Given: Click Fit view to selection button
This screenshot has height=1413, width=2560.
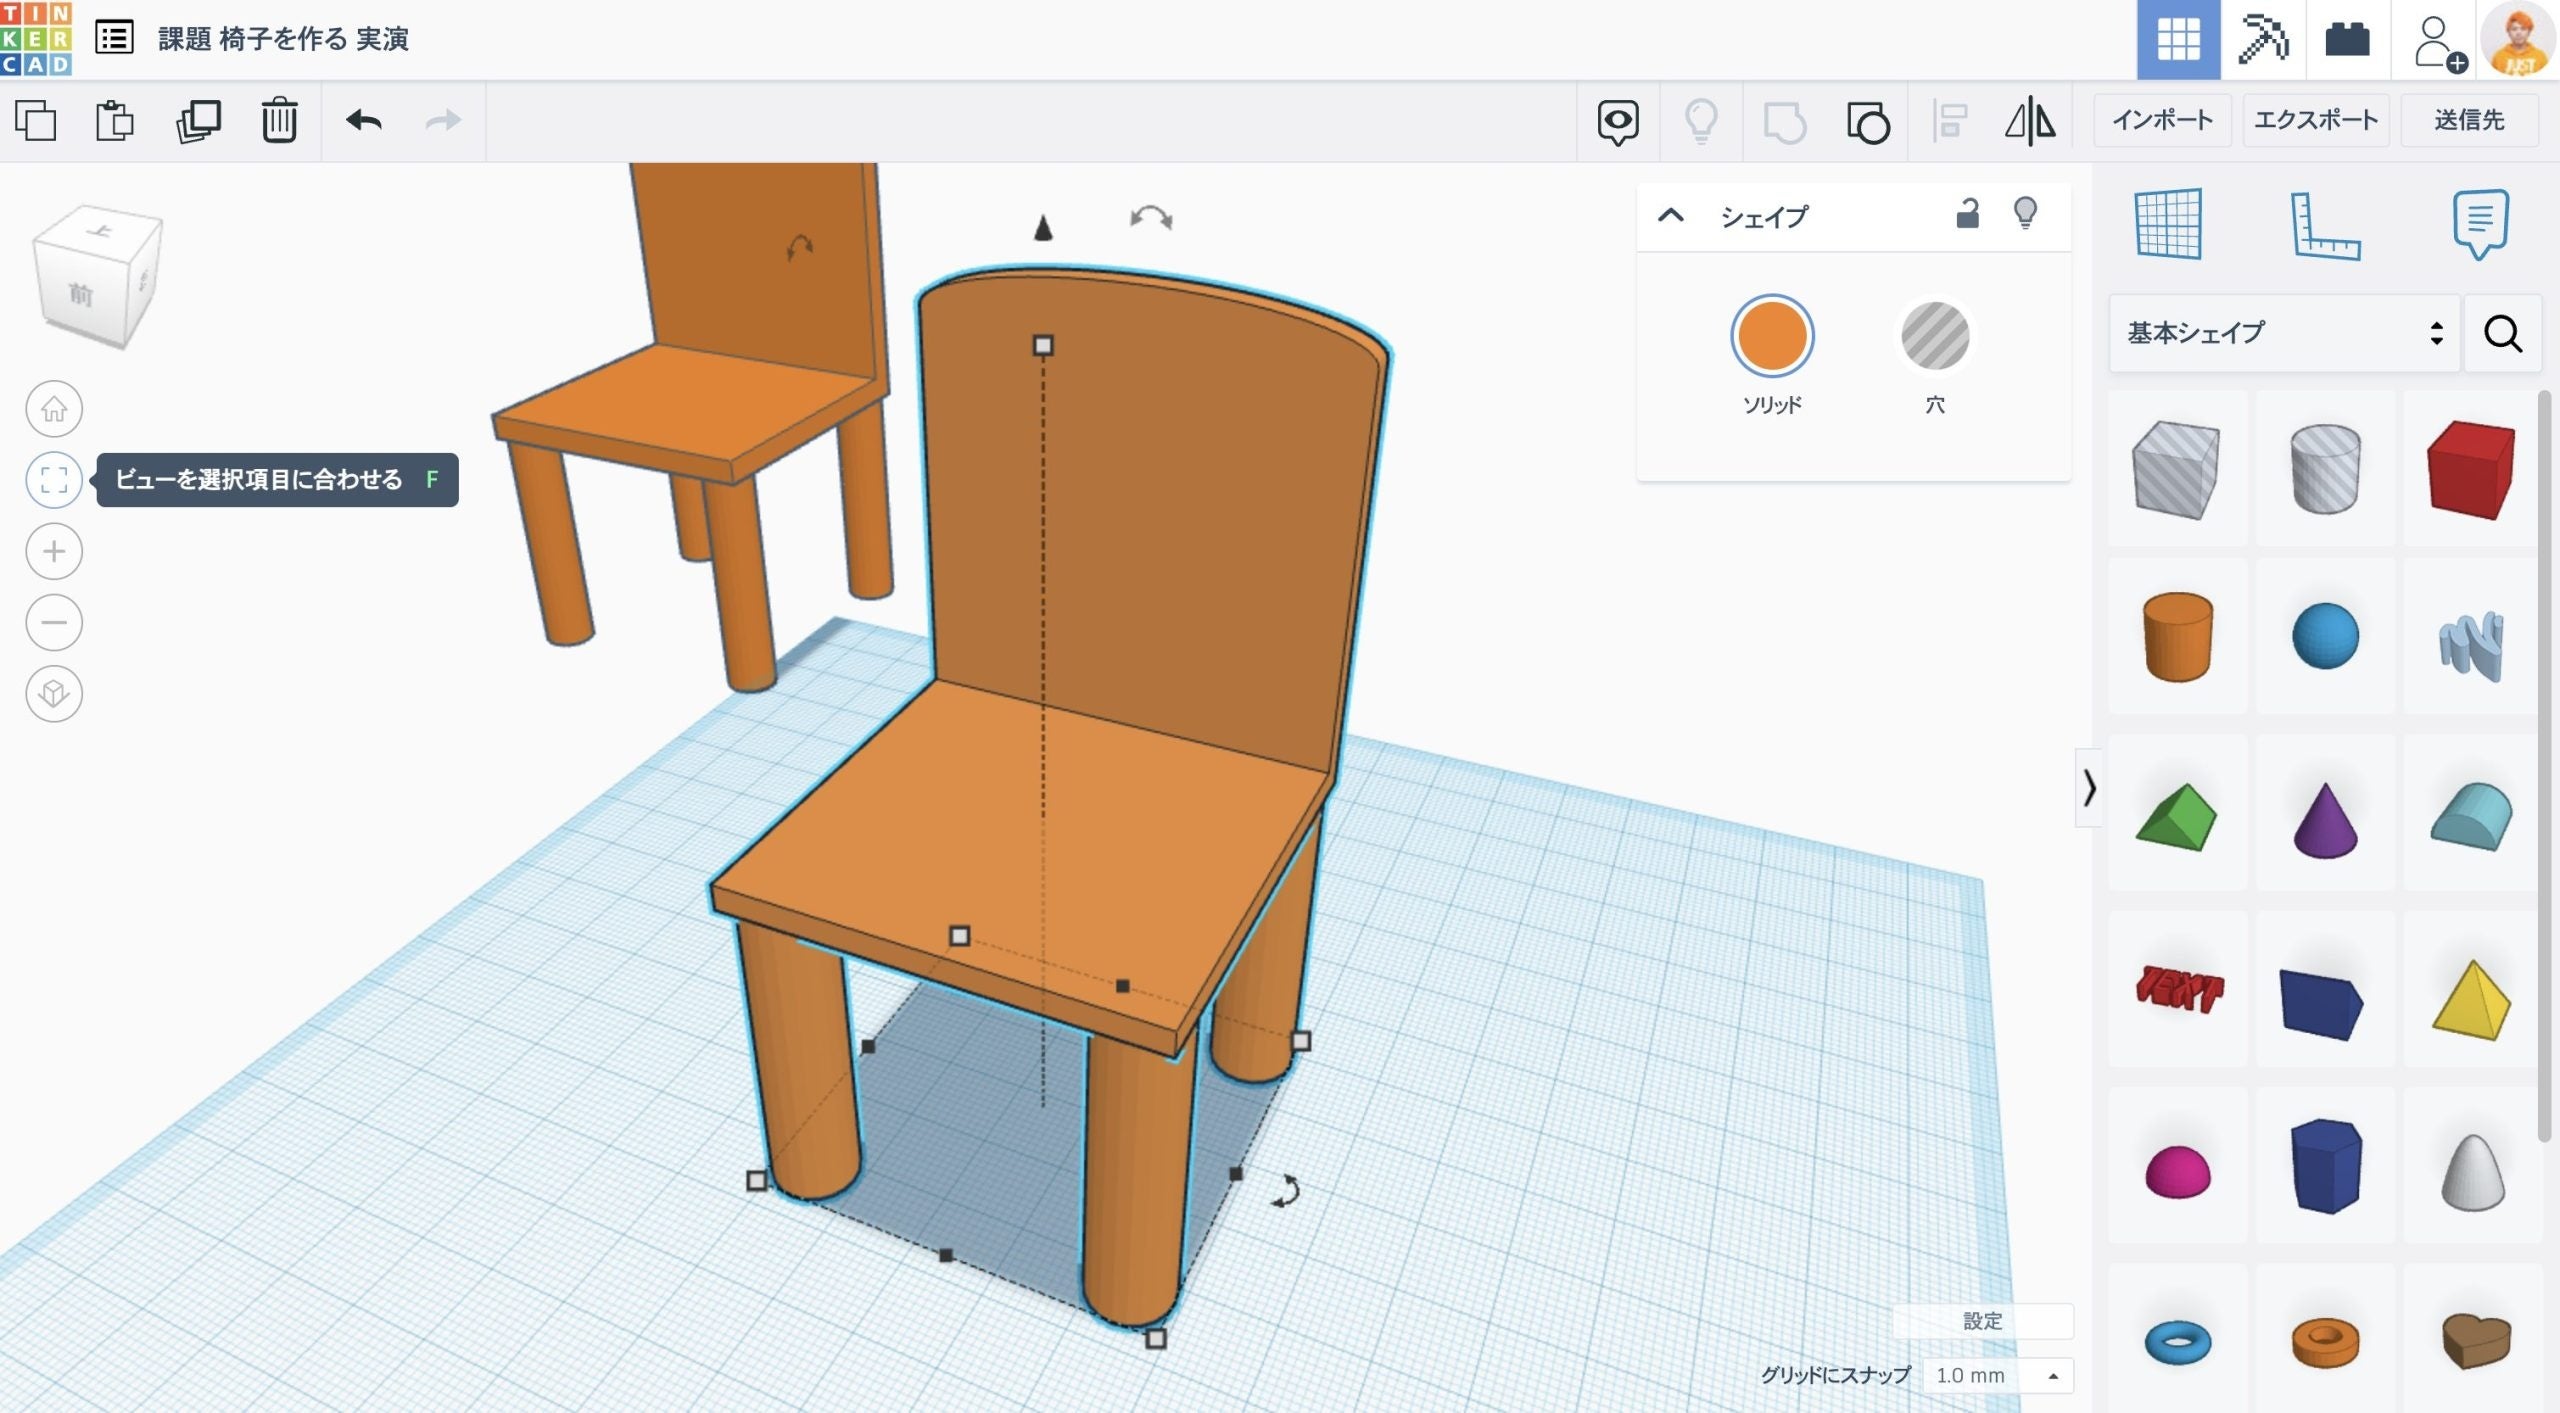Looking at the screenshot, I should click(x=54, y=480).
